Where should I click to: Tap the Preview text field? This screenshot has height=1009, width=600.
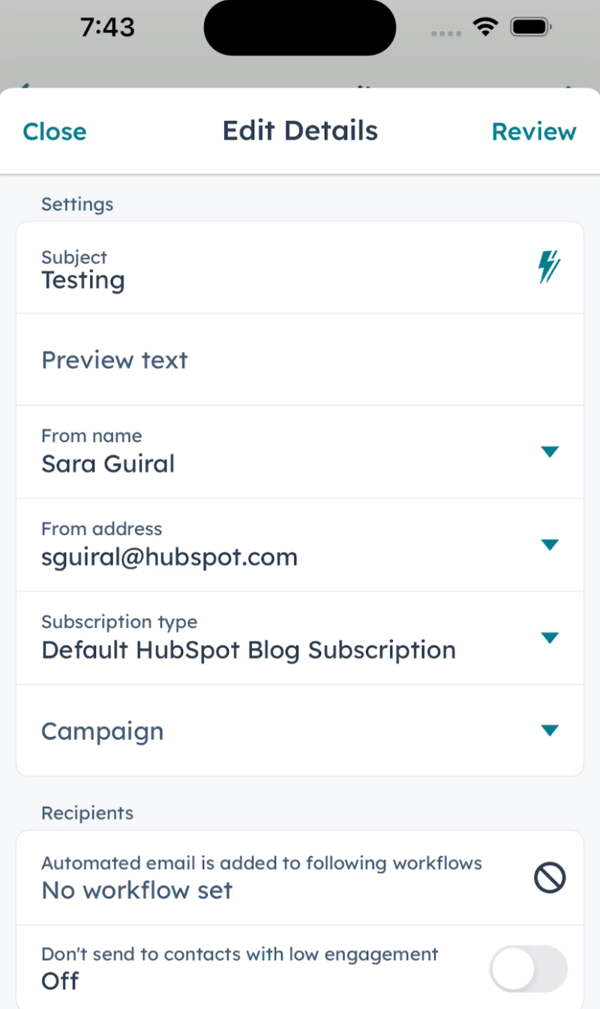(x=300, y=360)
